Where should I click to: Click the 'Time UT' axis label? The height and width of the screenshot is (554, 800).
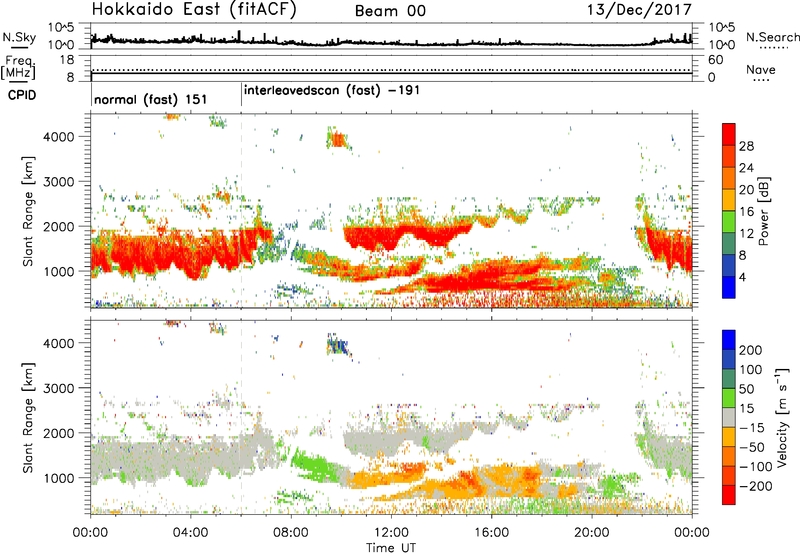(x=391, y=548)
